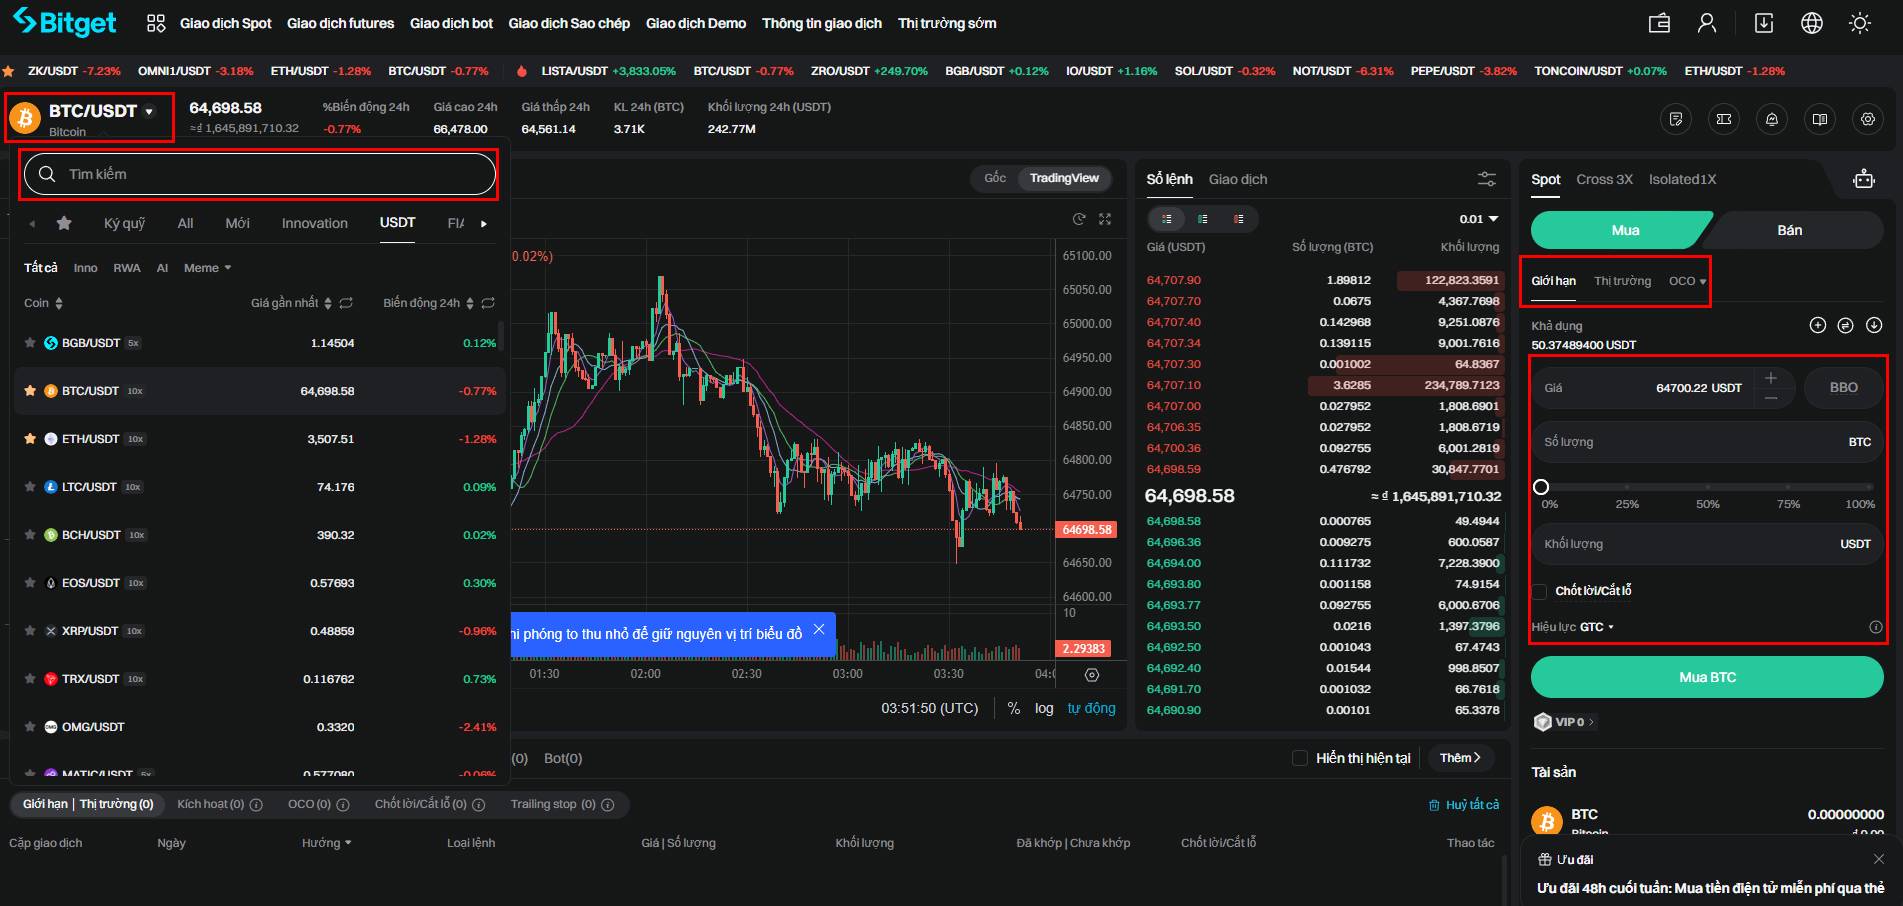1903x906 pixels.
Task: Open the globe language selector icon
Action: [x=1812, y=23]
